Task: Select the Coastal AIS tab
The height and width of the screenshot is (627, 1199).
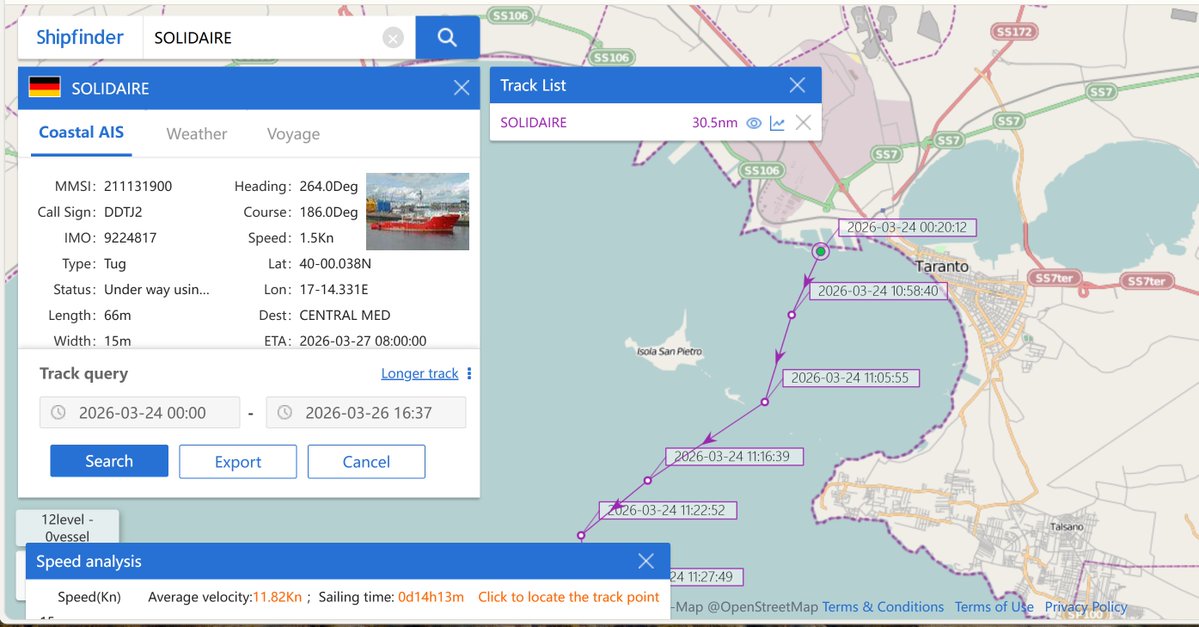Action: click(x=81, y=133)
